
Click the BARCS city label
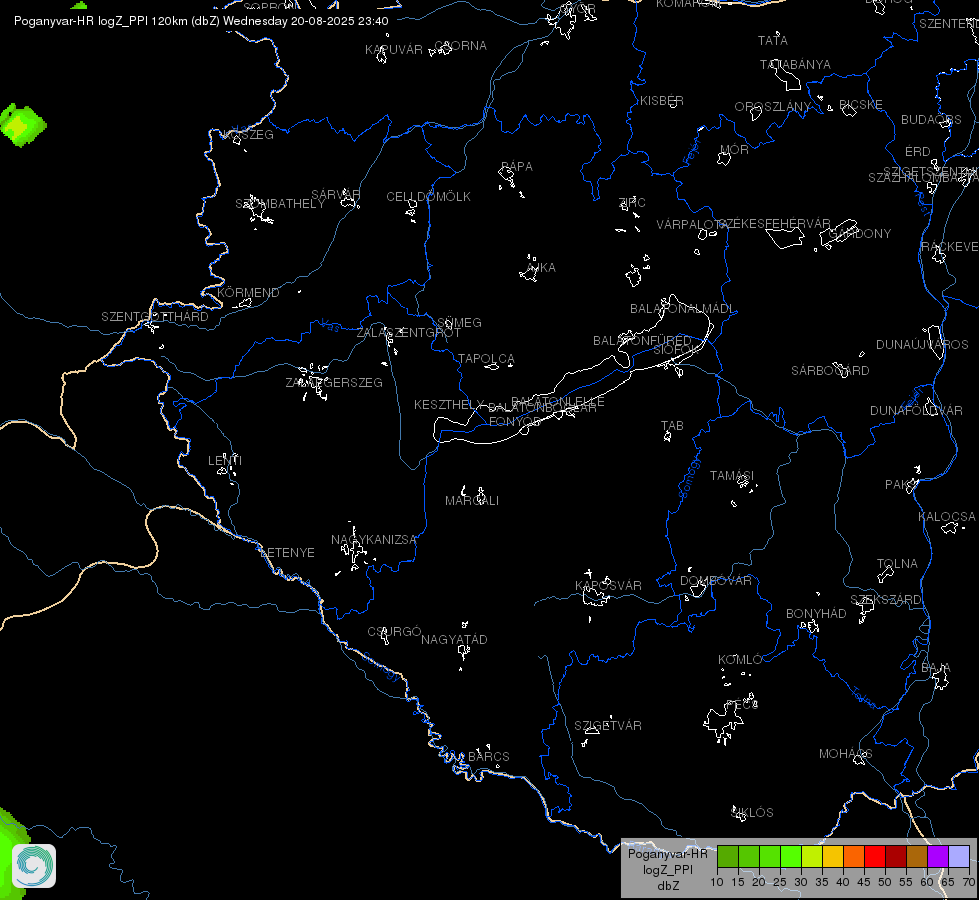pyautogui.click(x=489, y=756)
